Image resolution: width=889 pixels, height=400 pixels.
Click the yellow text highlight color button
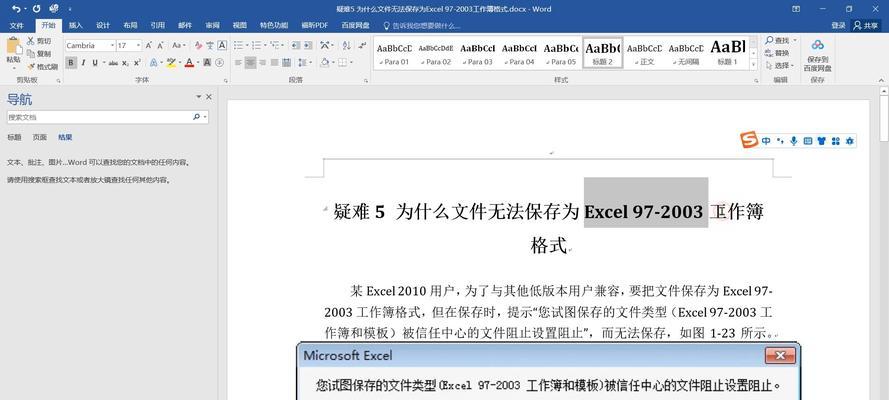170,62
